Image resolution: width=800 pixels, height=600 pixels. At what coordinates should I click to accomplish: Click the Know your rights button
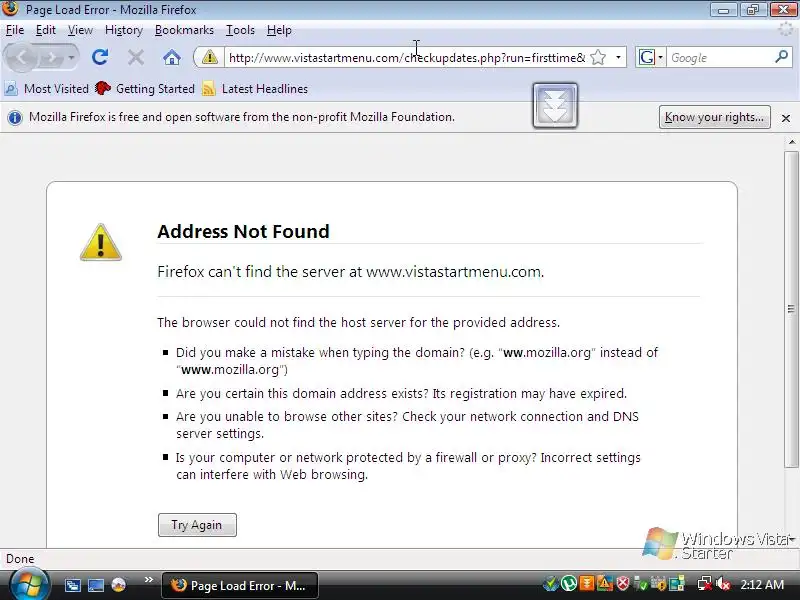(714, 117)
